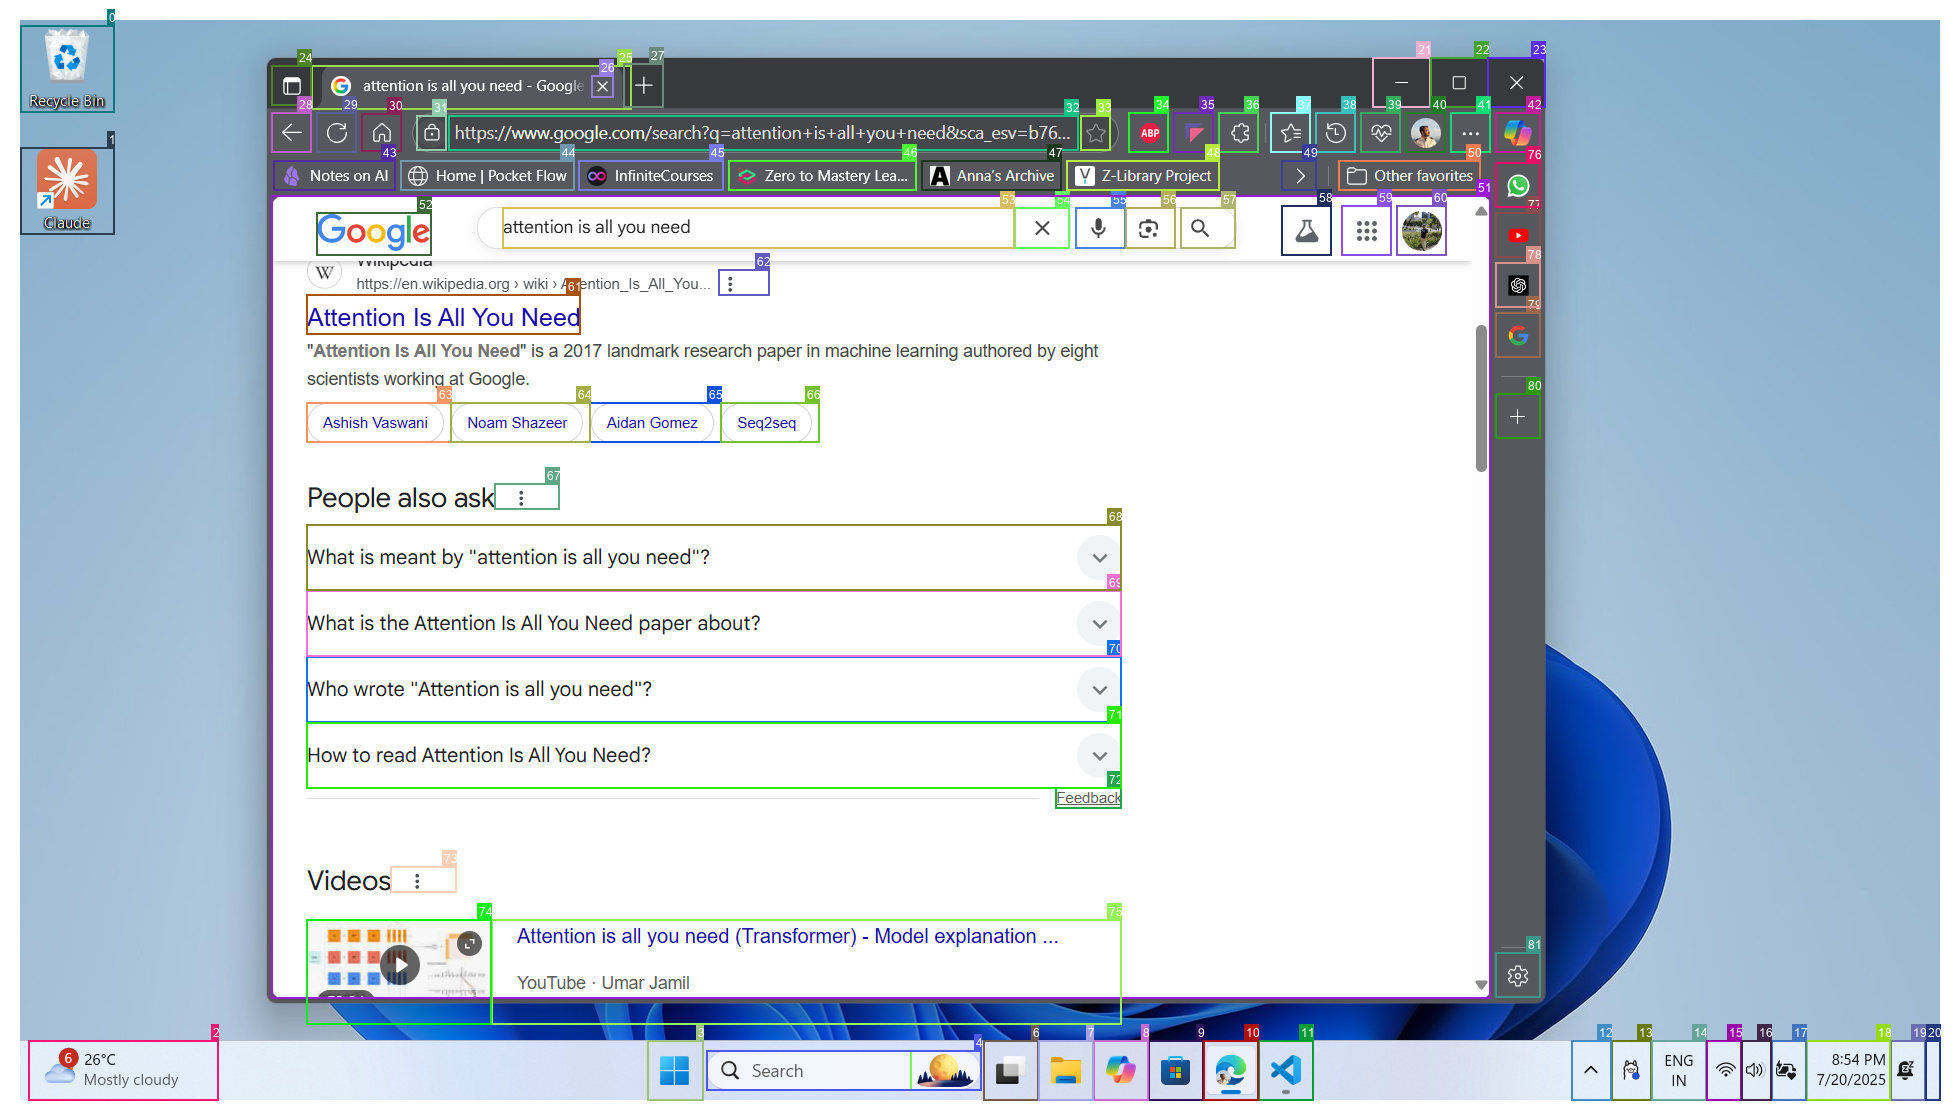Show hidden system tray icons

coord(1591,1070)
